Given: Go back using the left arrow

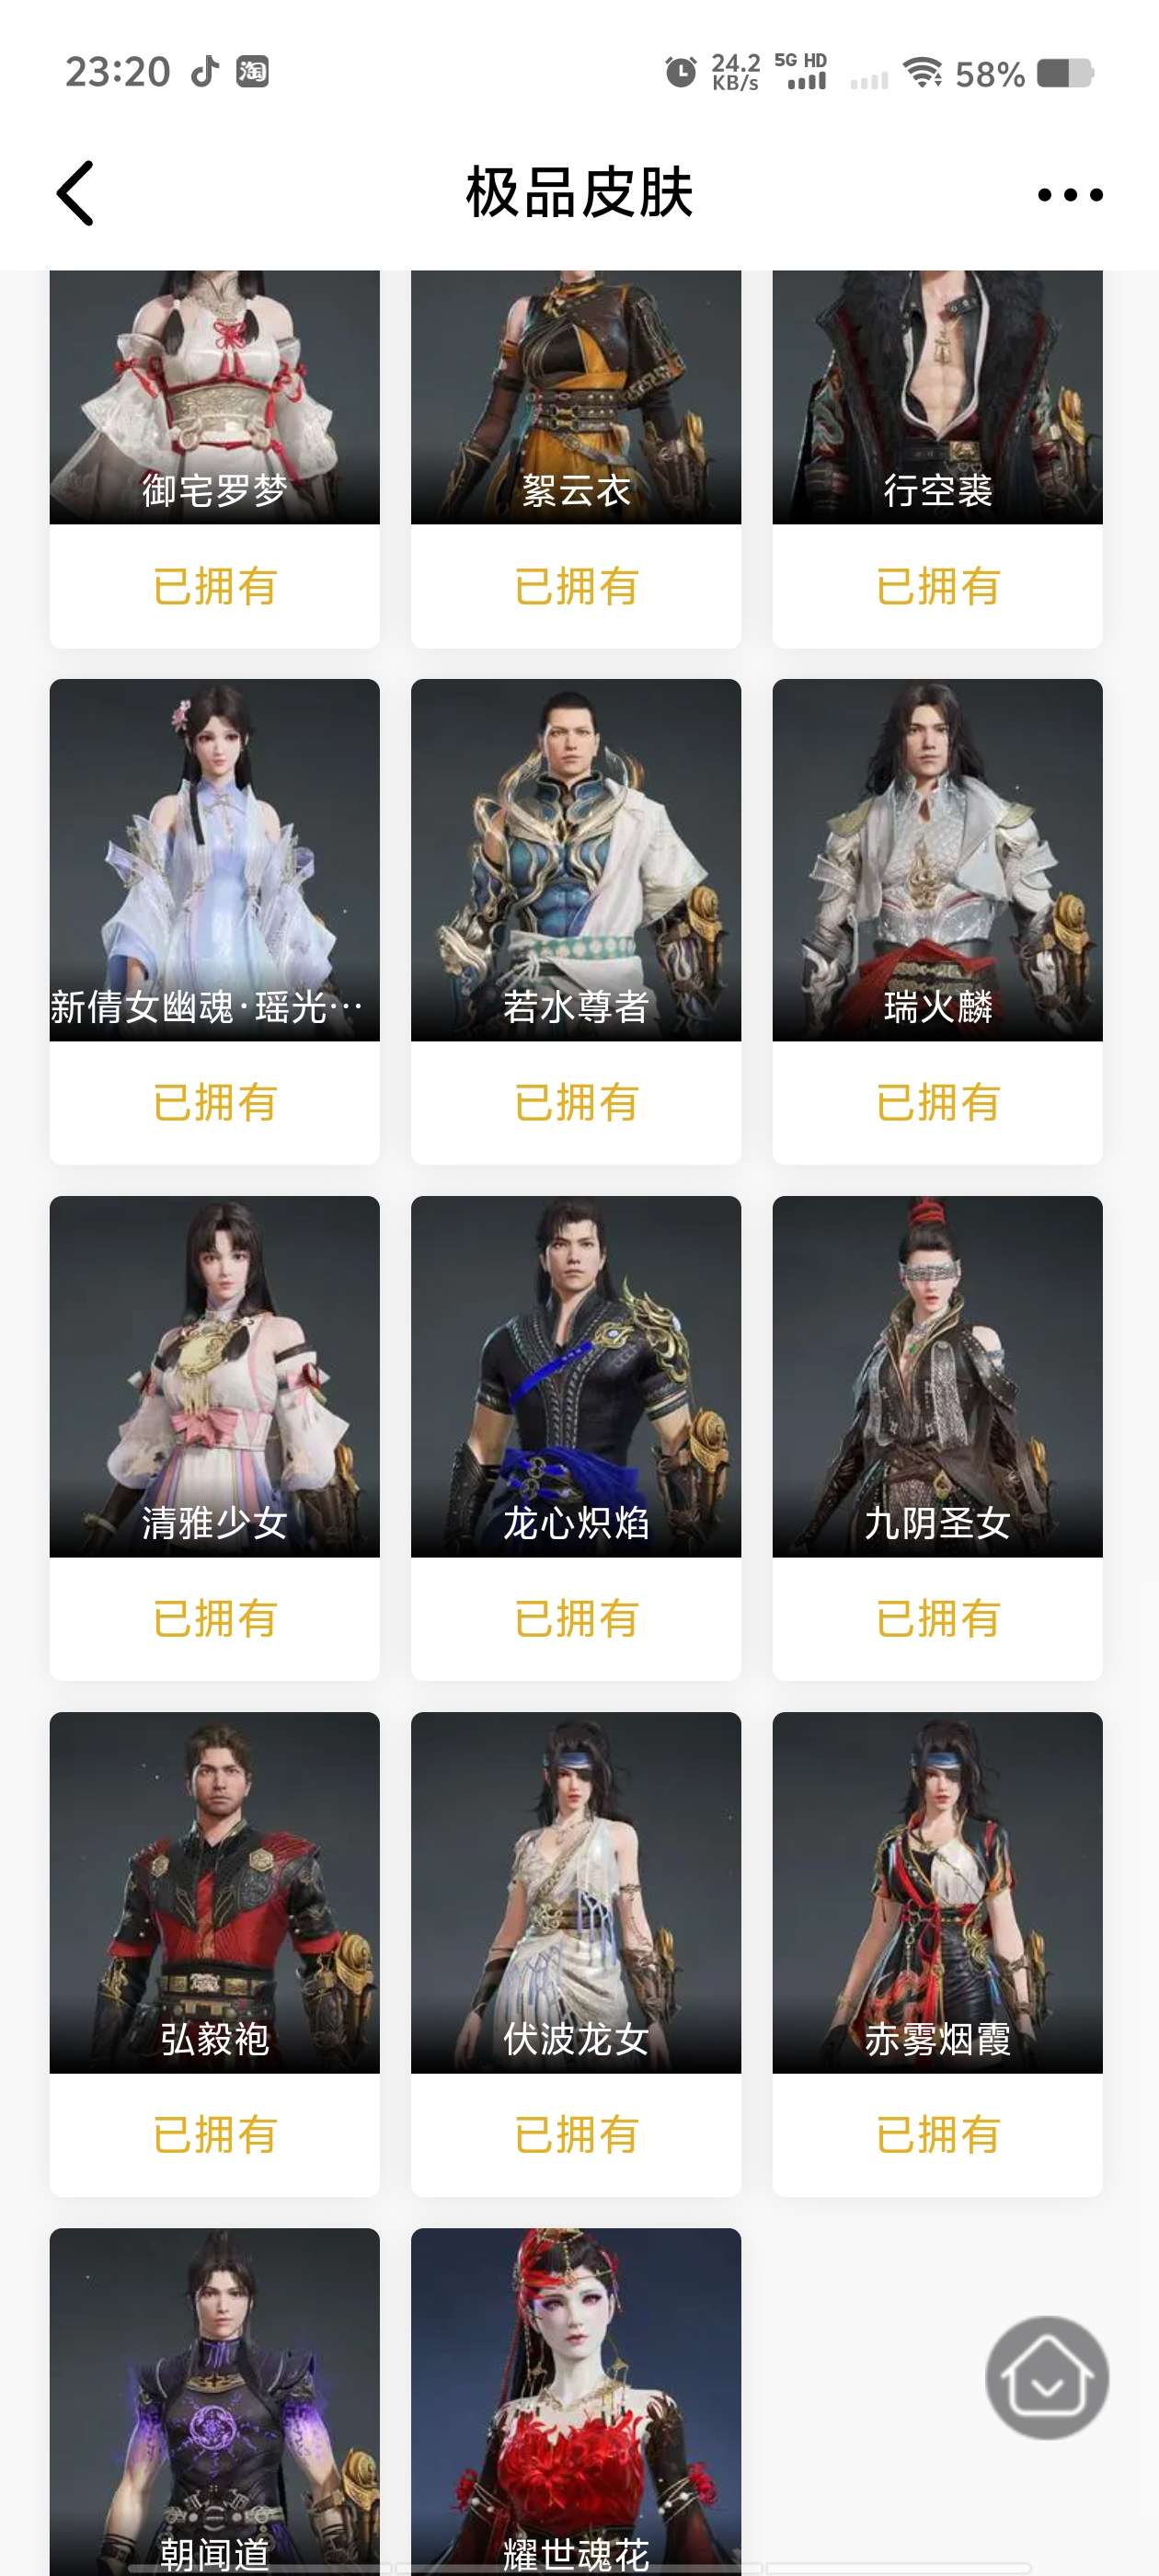Looking at the screenshot, I should (75, 193).
